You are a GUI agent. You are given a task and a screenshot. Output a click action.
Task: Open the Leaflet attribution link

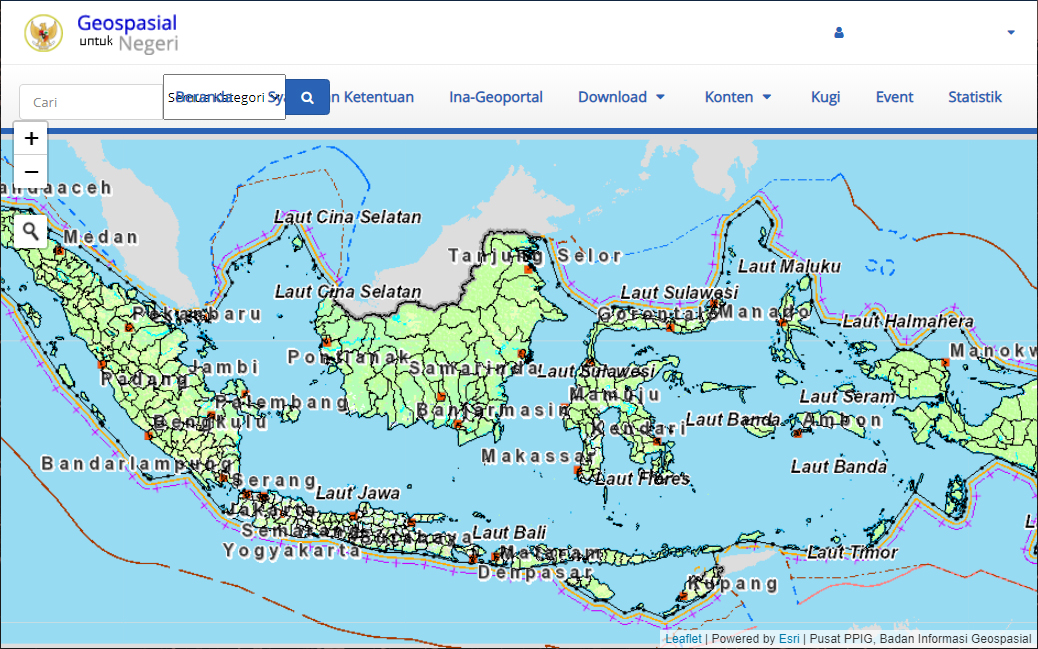(x=683, y=638)
